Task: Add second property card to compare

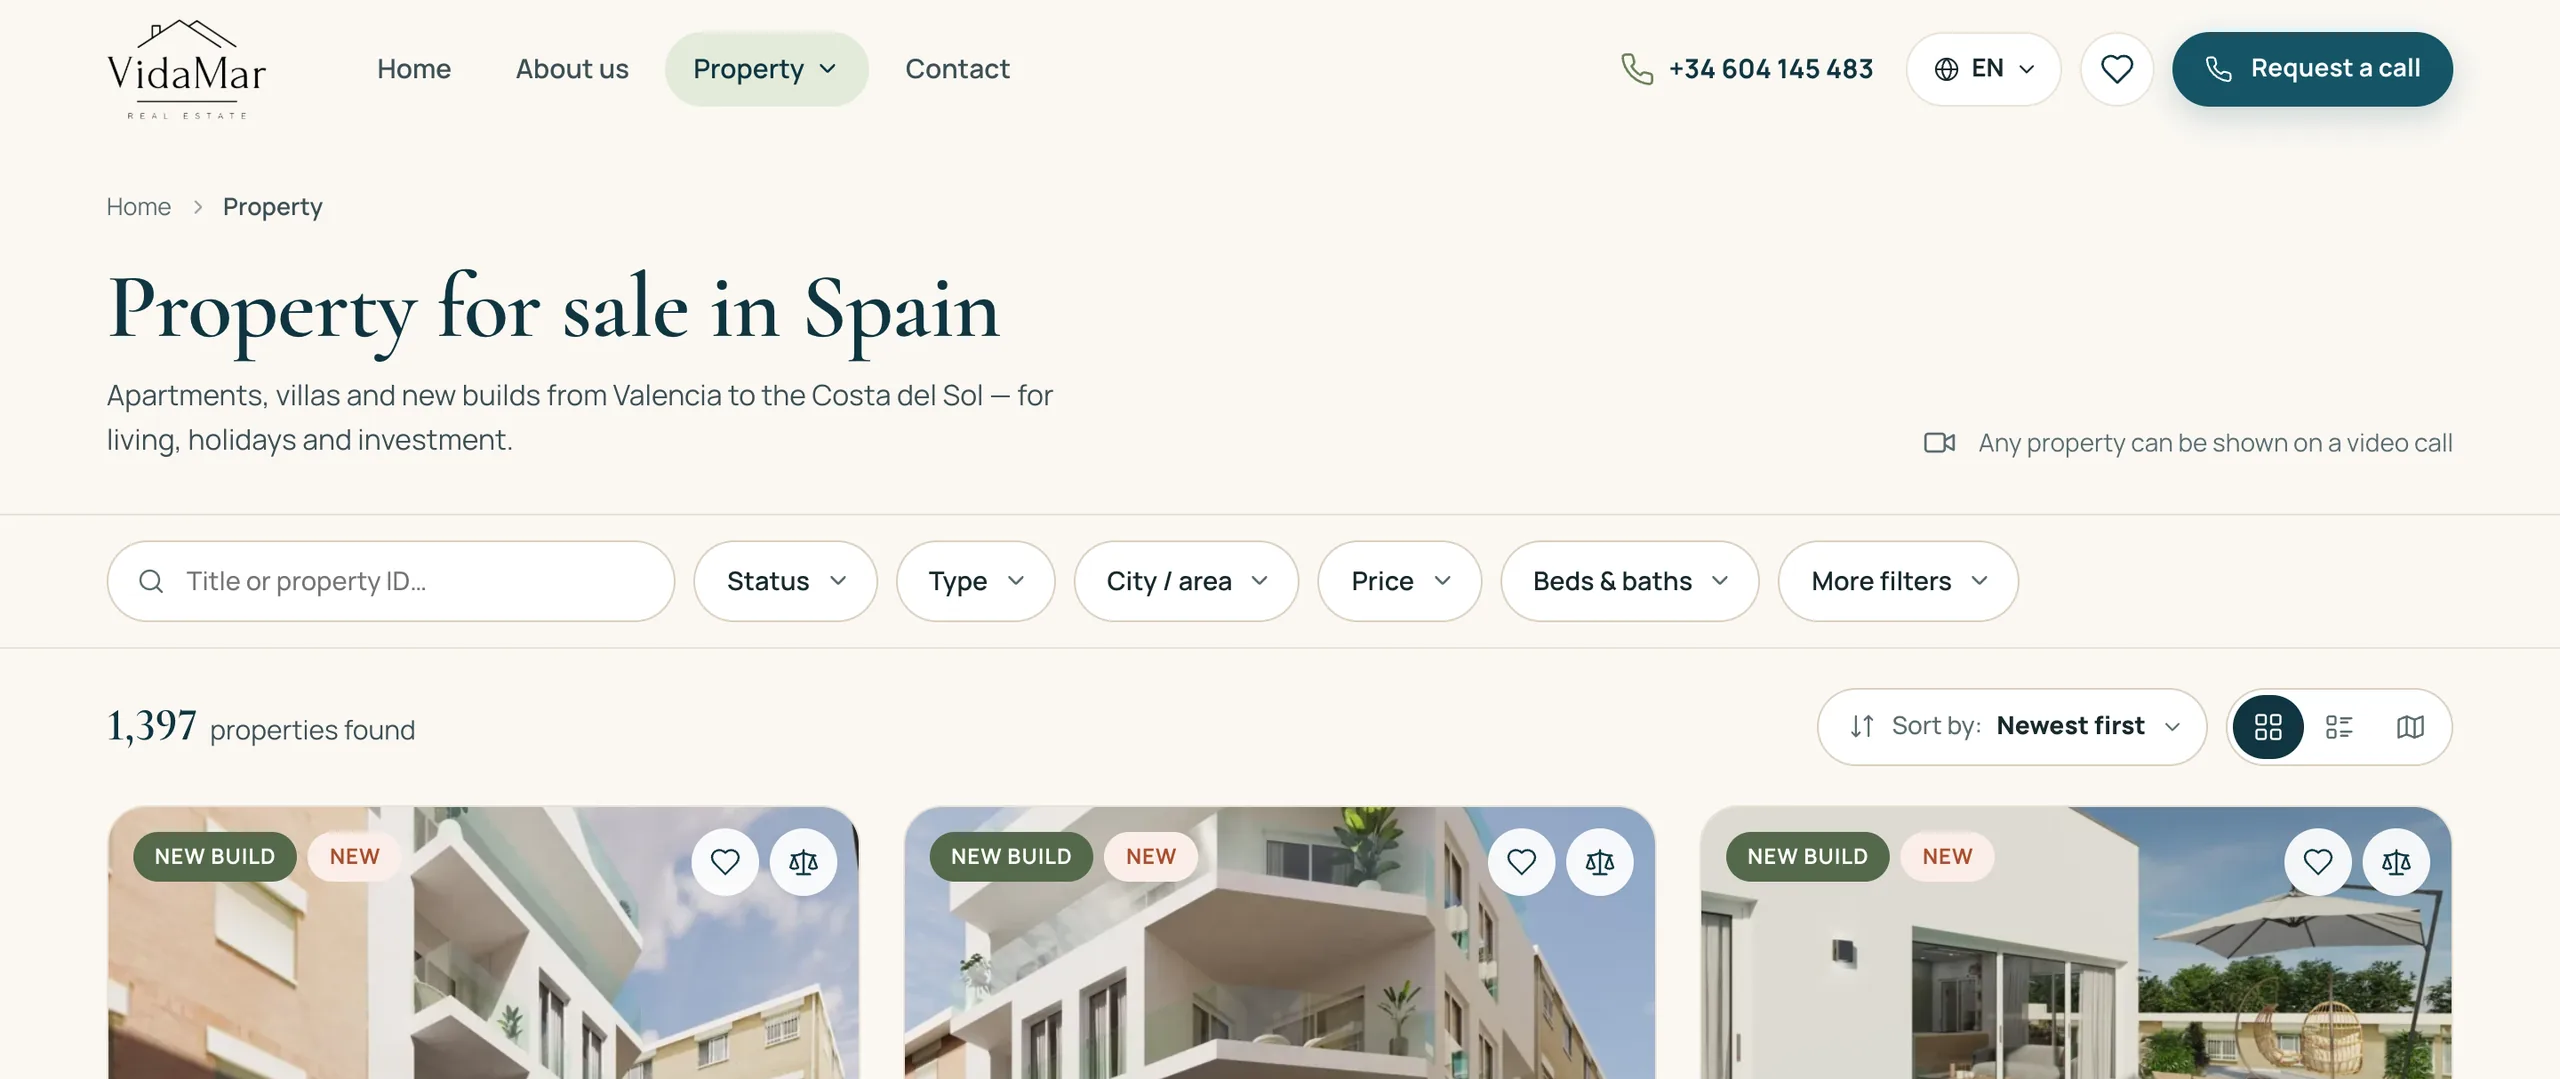Action: pos(1599,862)
